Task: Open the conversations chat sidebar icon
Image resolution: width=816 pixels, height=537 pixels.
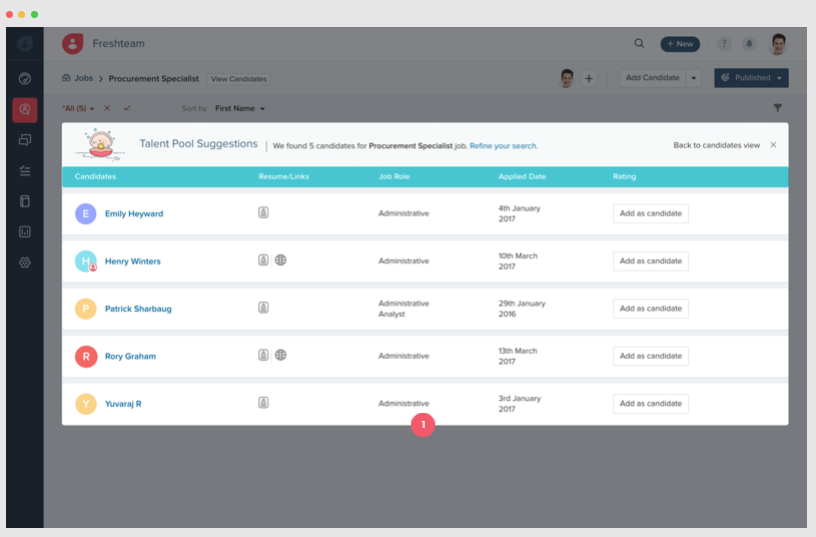Action: [x=24, y=140]
